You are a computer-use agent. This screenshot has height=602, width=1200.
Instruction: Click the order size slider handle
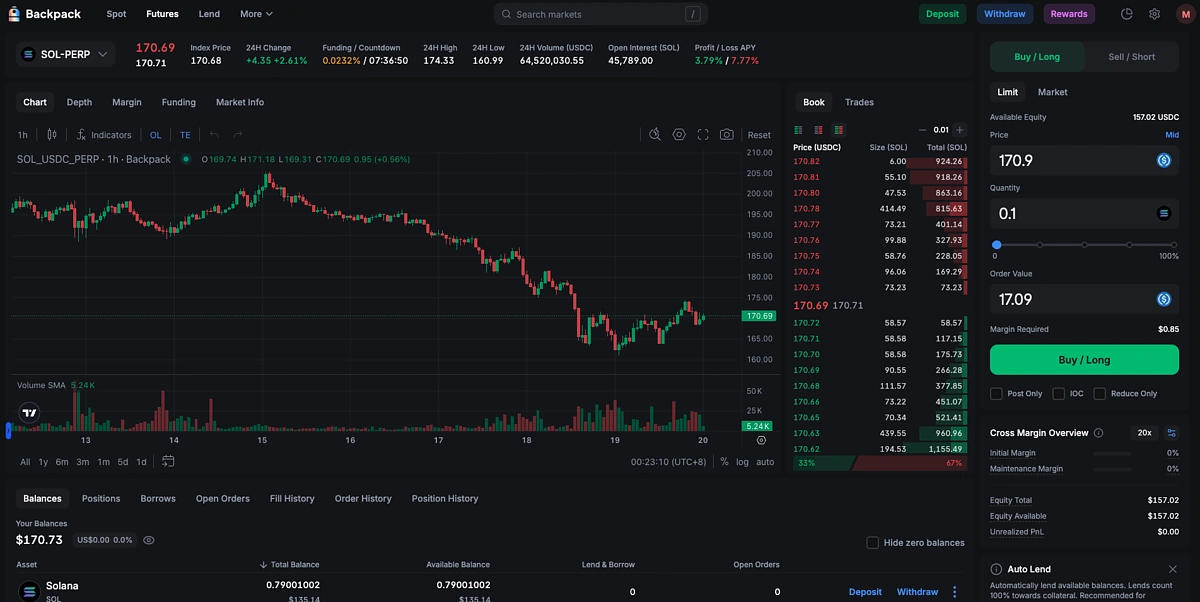pos(996,244)
